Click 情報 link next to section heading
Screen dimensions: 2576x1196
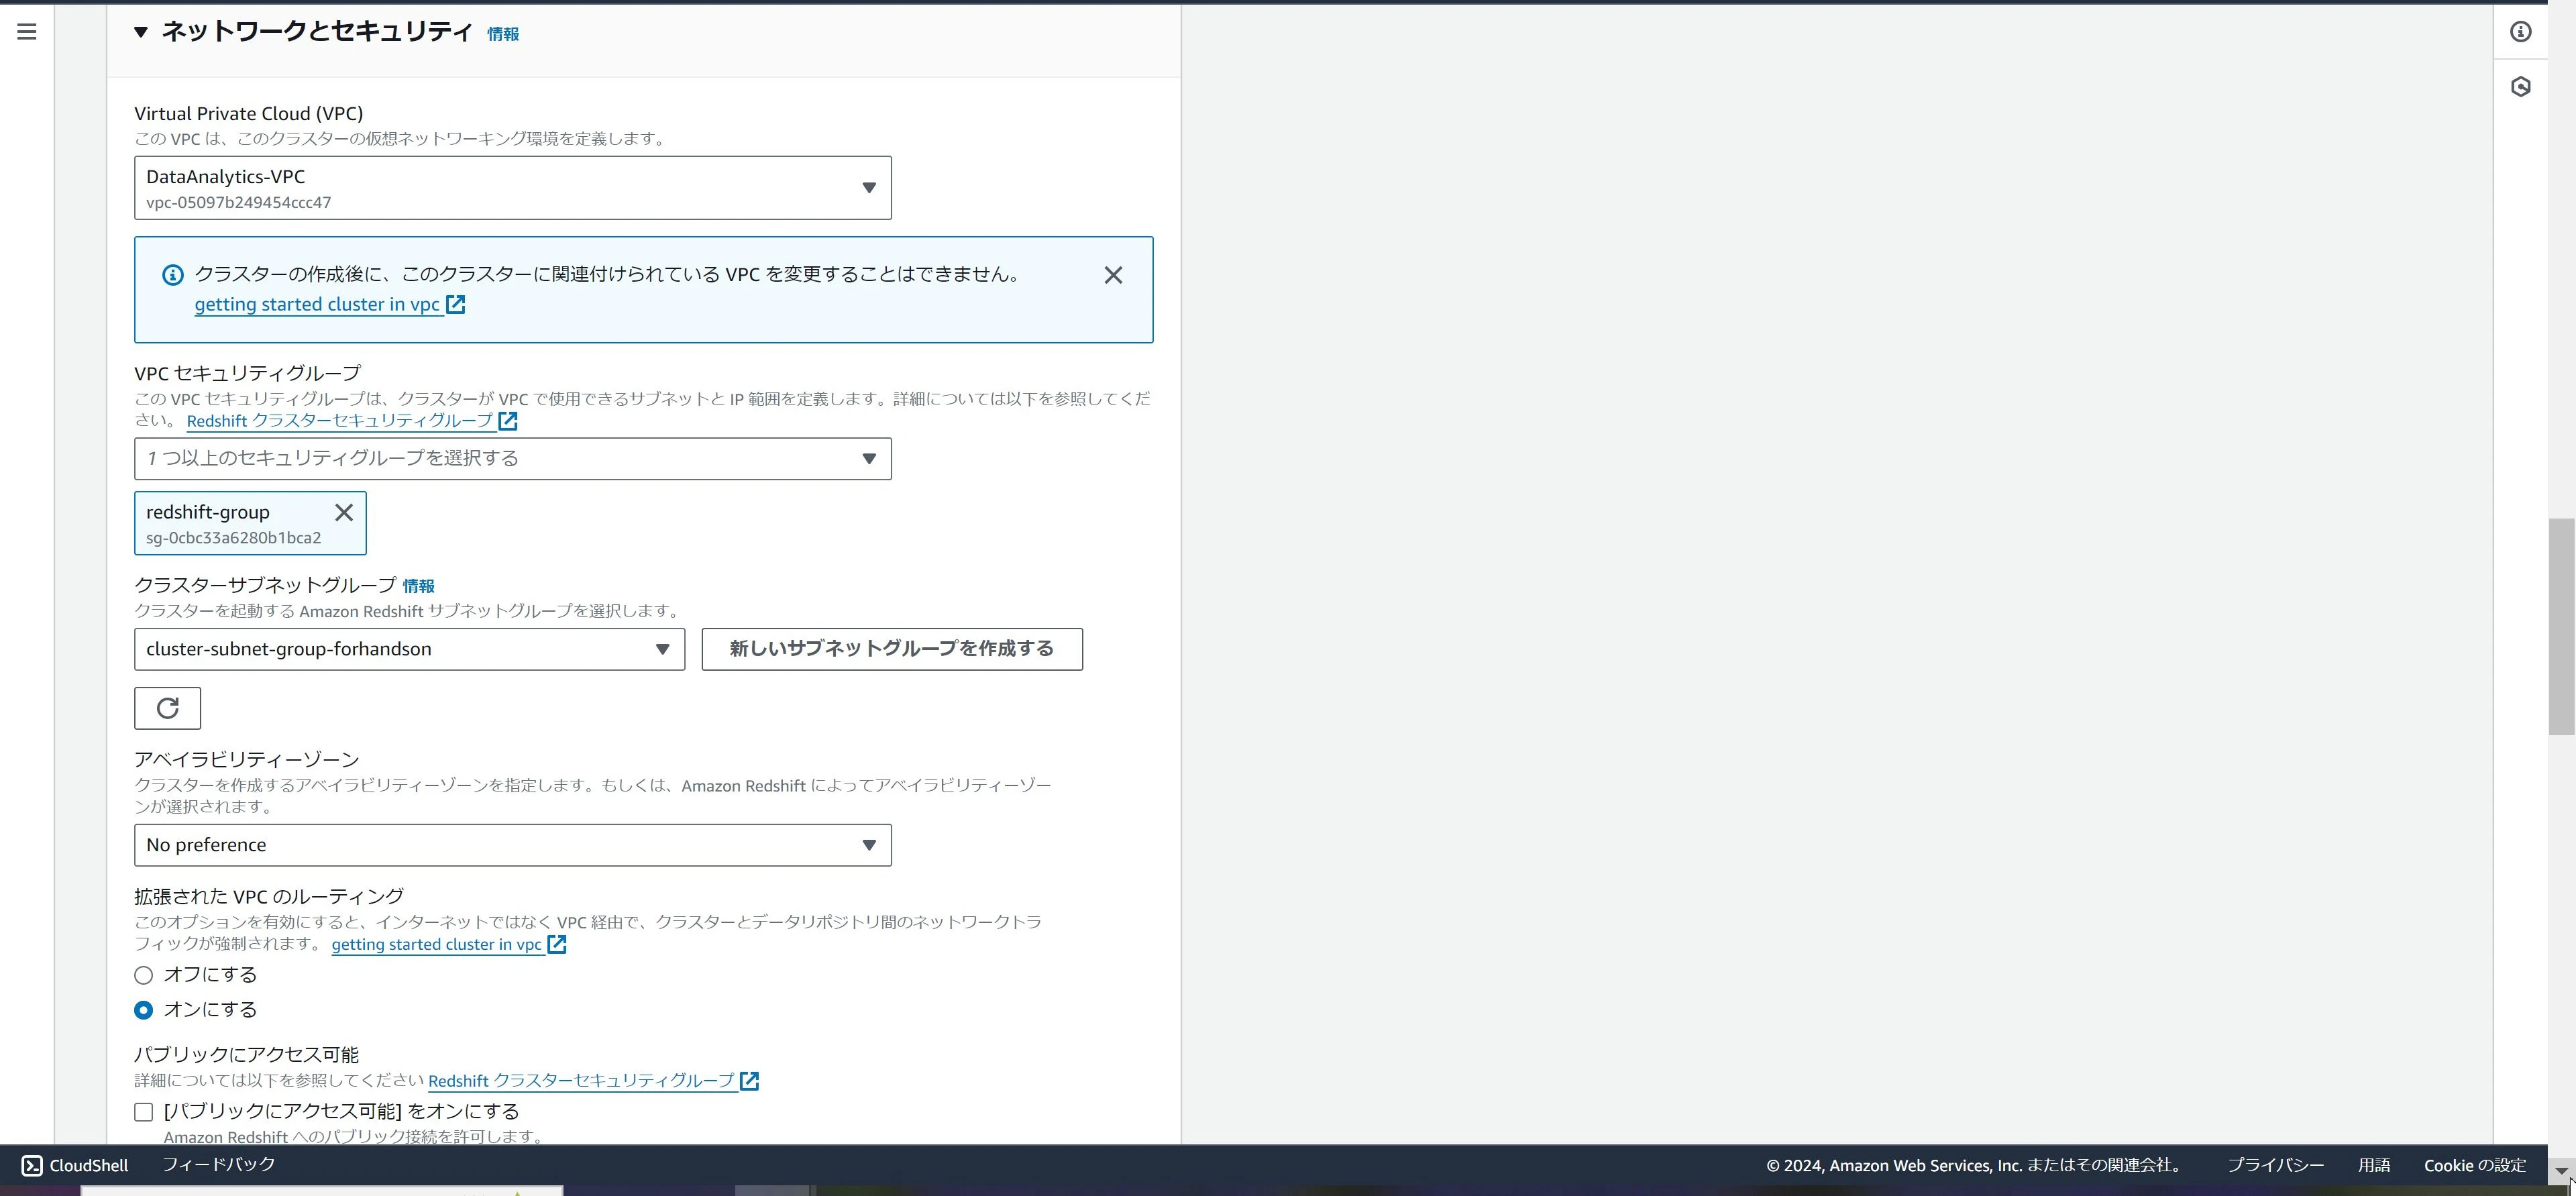point(503,34)
